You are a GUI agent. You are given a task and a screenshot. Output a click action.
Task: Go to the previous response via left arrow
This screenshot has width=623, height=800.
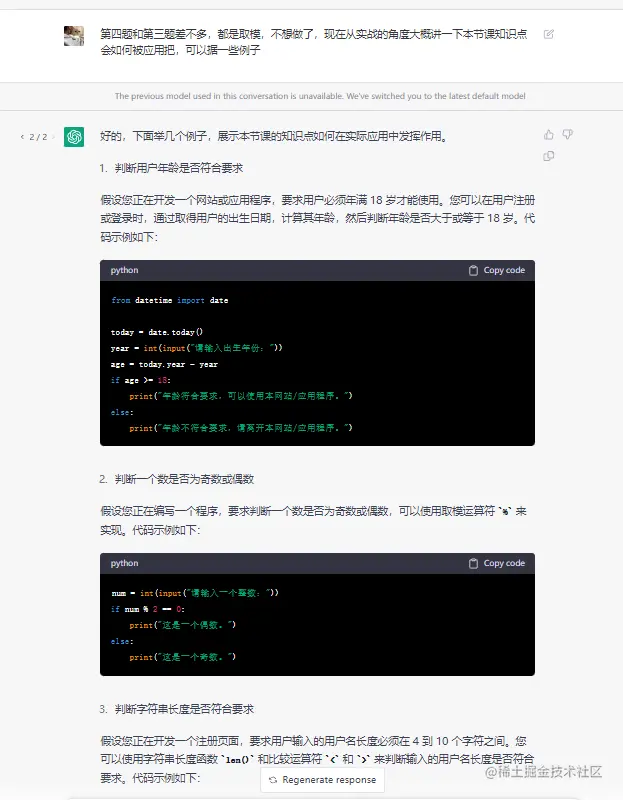(22, 137)
